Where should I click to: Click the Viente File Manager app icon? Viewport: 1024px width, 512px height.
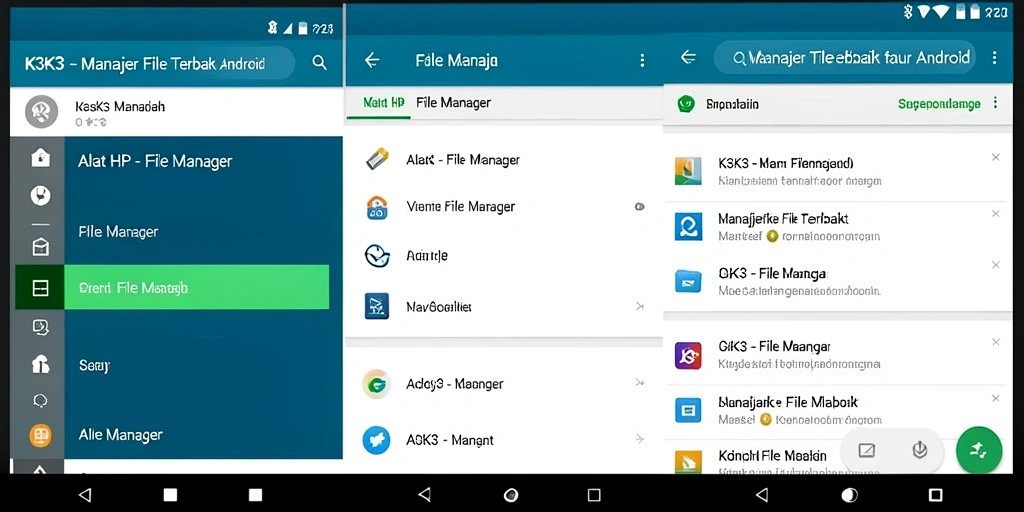coord(377,208)
